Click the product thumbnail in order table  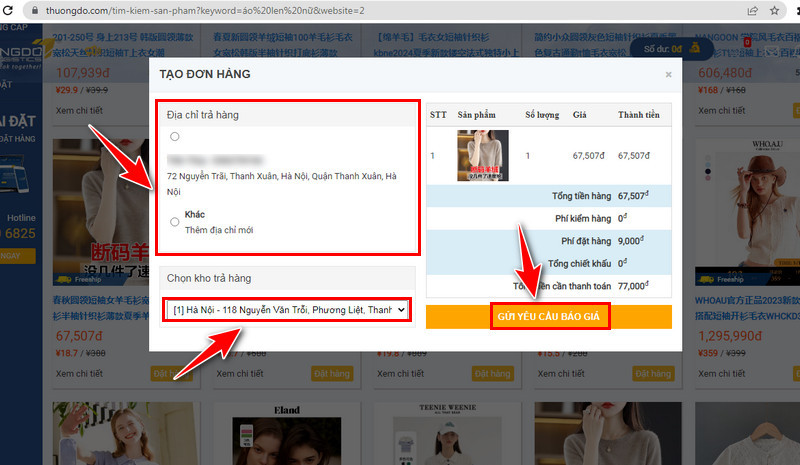[x=483, y=155]
